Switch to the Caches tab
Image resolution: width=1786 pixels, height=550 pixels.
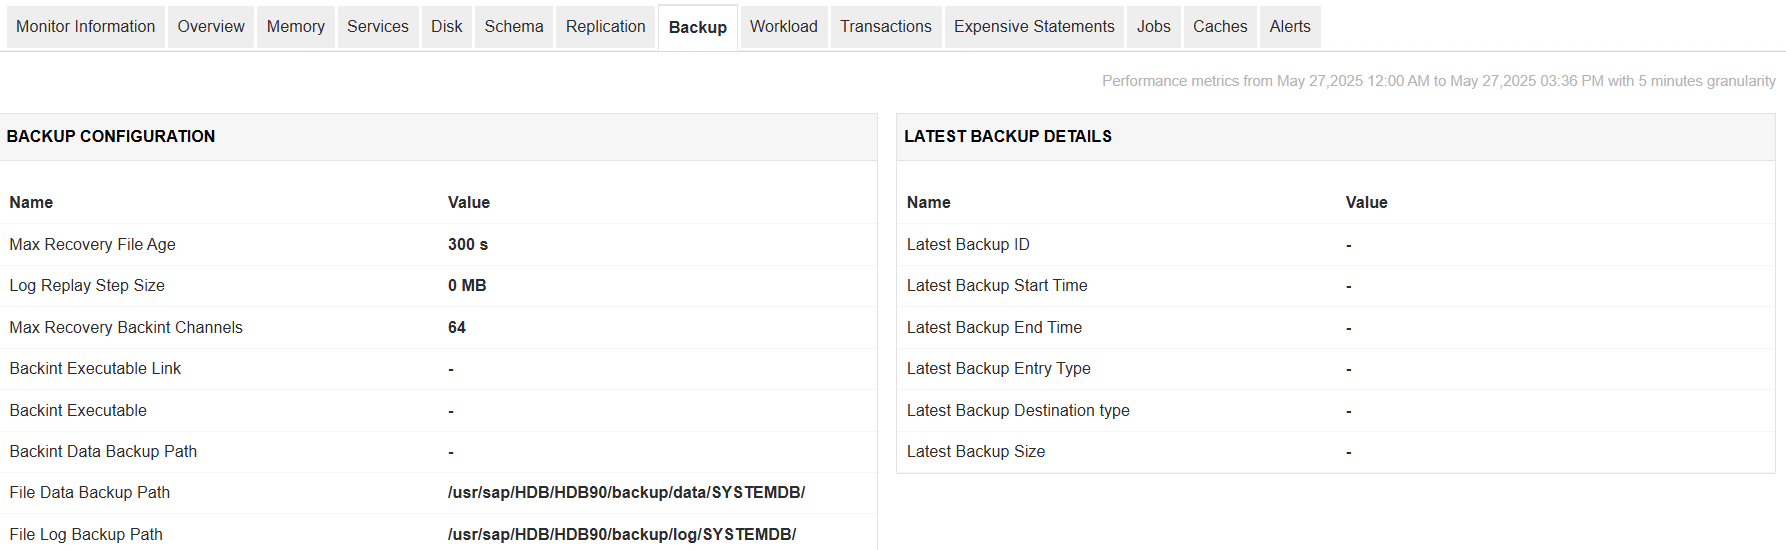click(1219, 27)
